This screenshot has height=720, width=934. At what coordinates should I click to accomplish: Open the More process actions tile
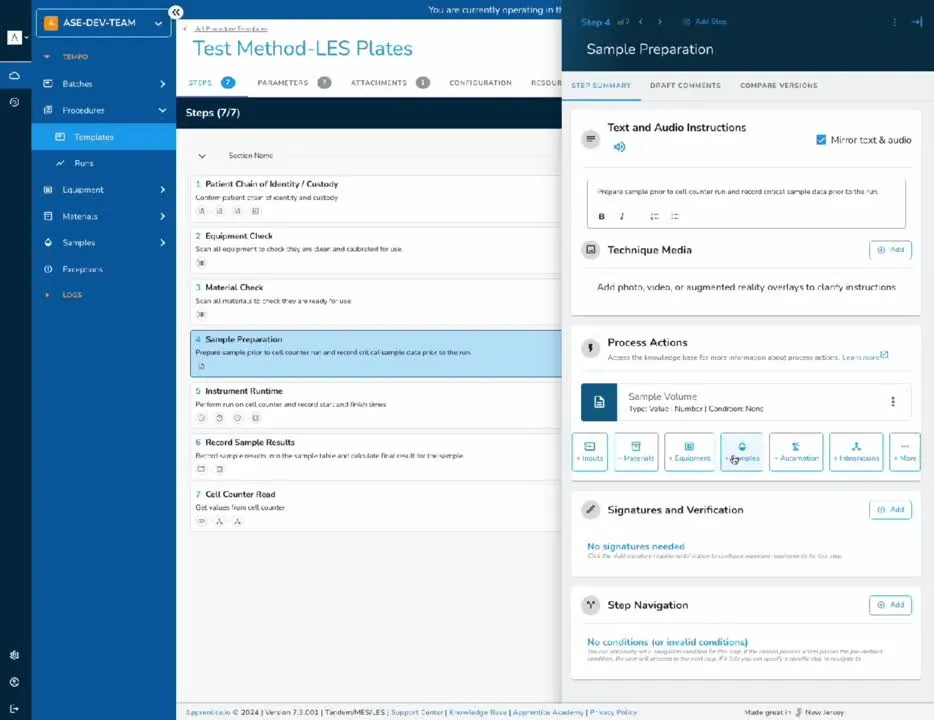905,452
